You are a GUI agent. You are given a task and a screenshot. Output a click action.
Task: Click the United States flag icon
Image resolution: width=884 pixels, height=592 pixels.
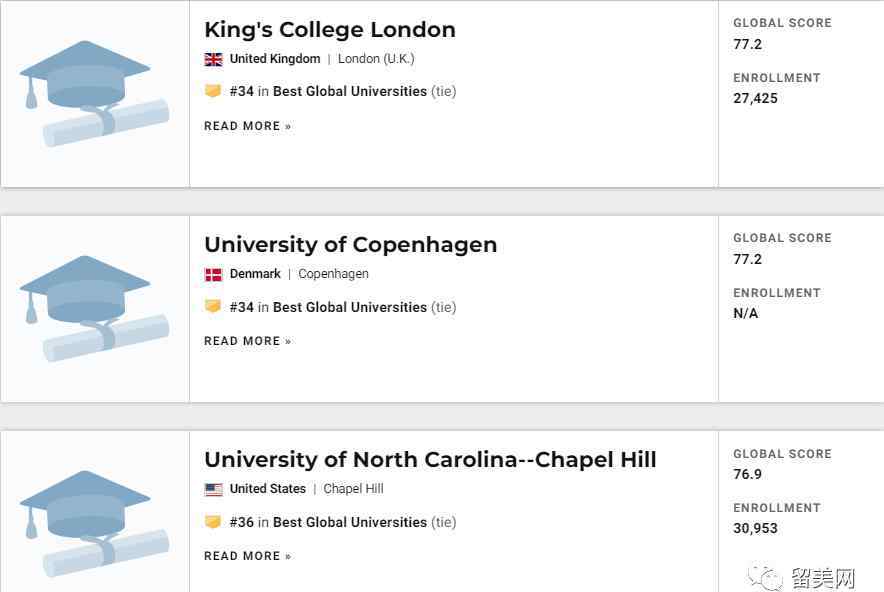click(213, 489)
